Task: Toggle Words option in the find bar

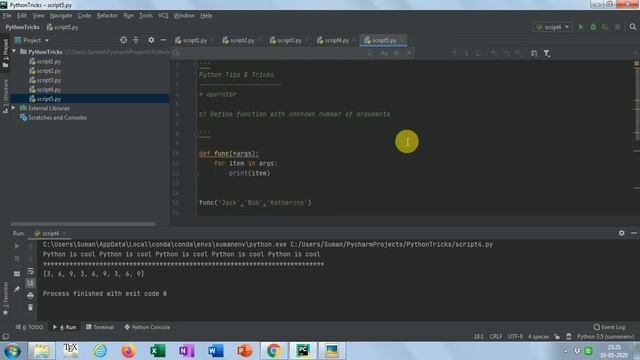Action: point(396,53)
